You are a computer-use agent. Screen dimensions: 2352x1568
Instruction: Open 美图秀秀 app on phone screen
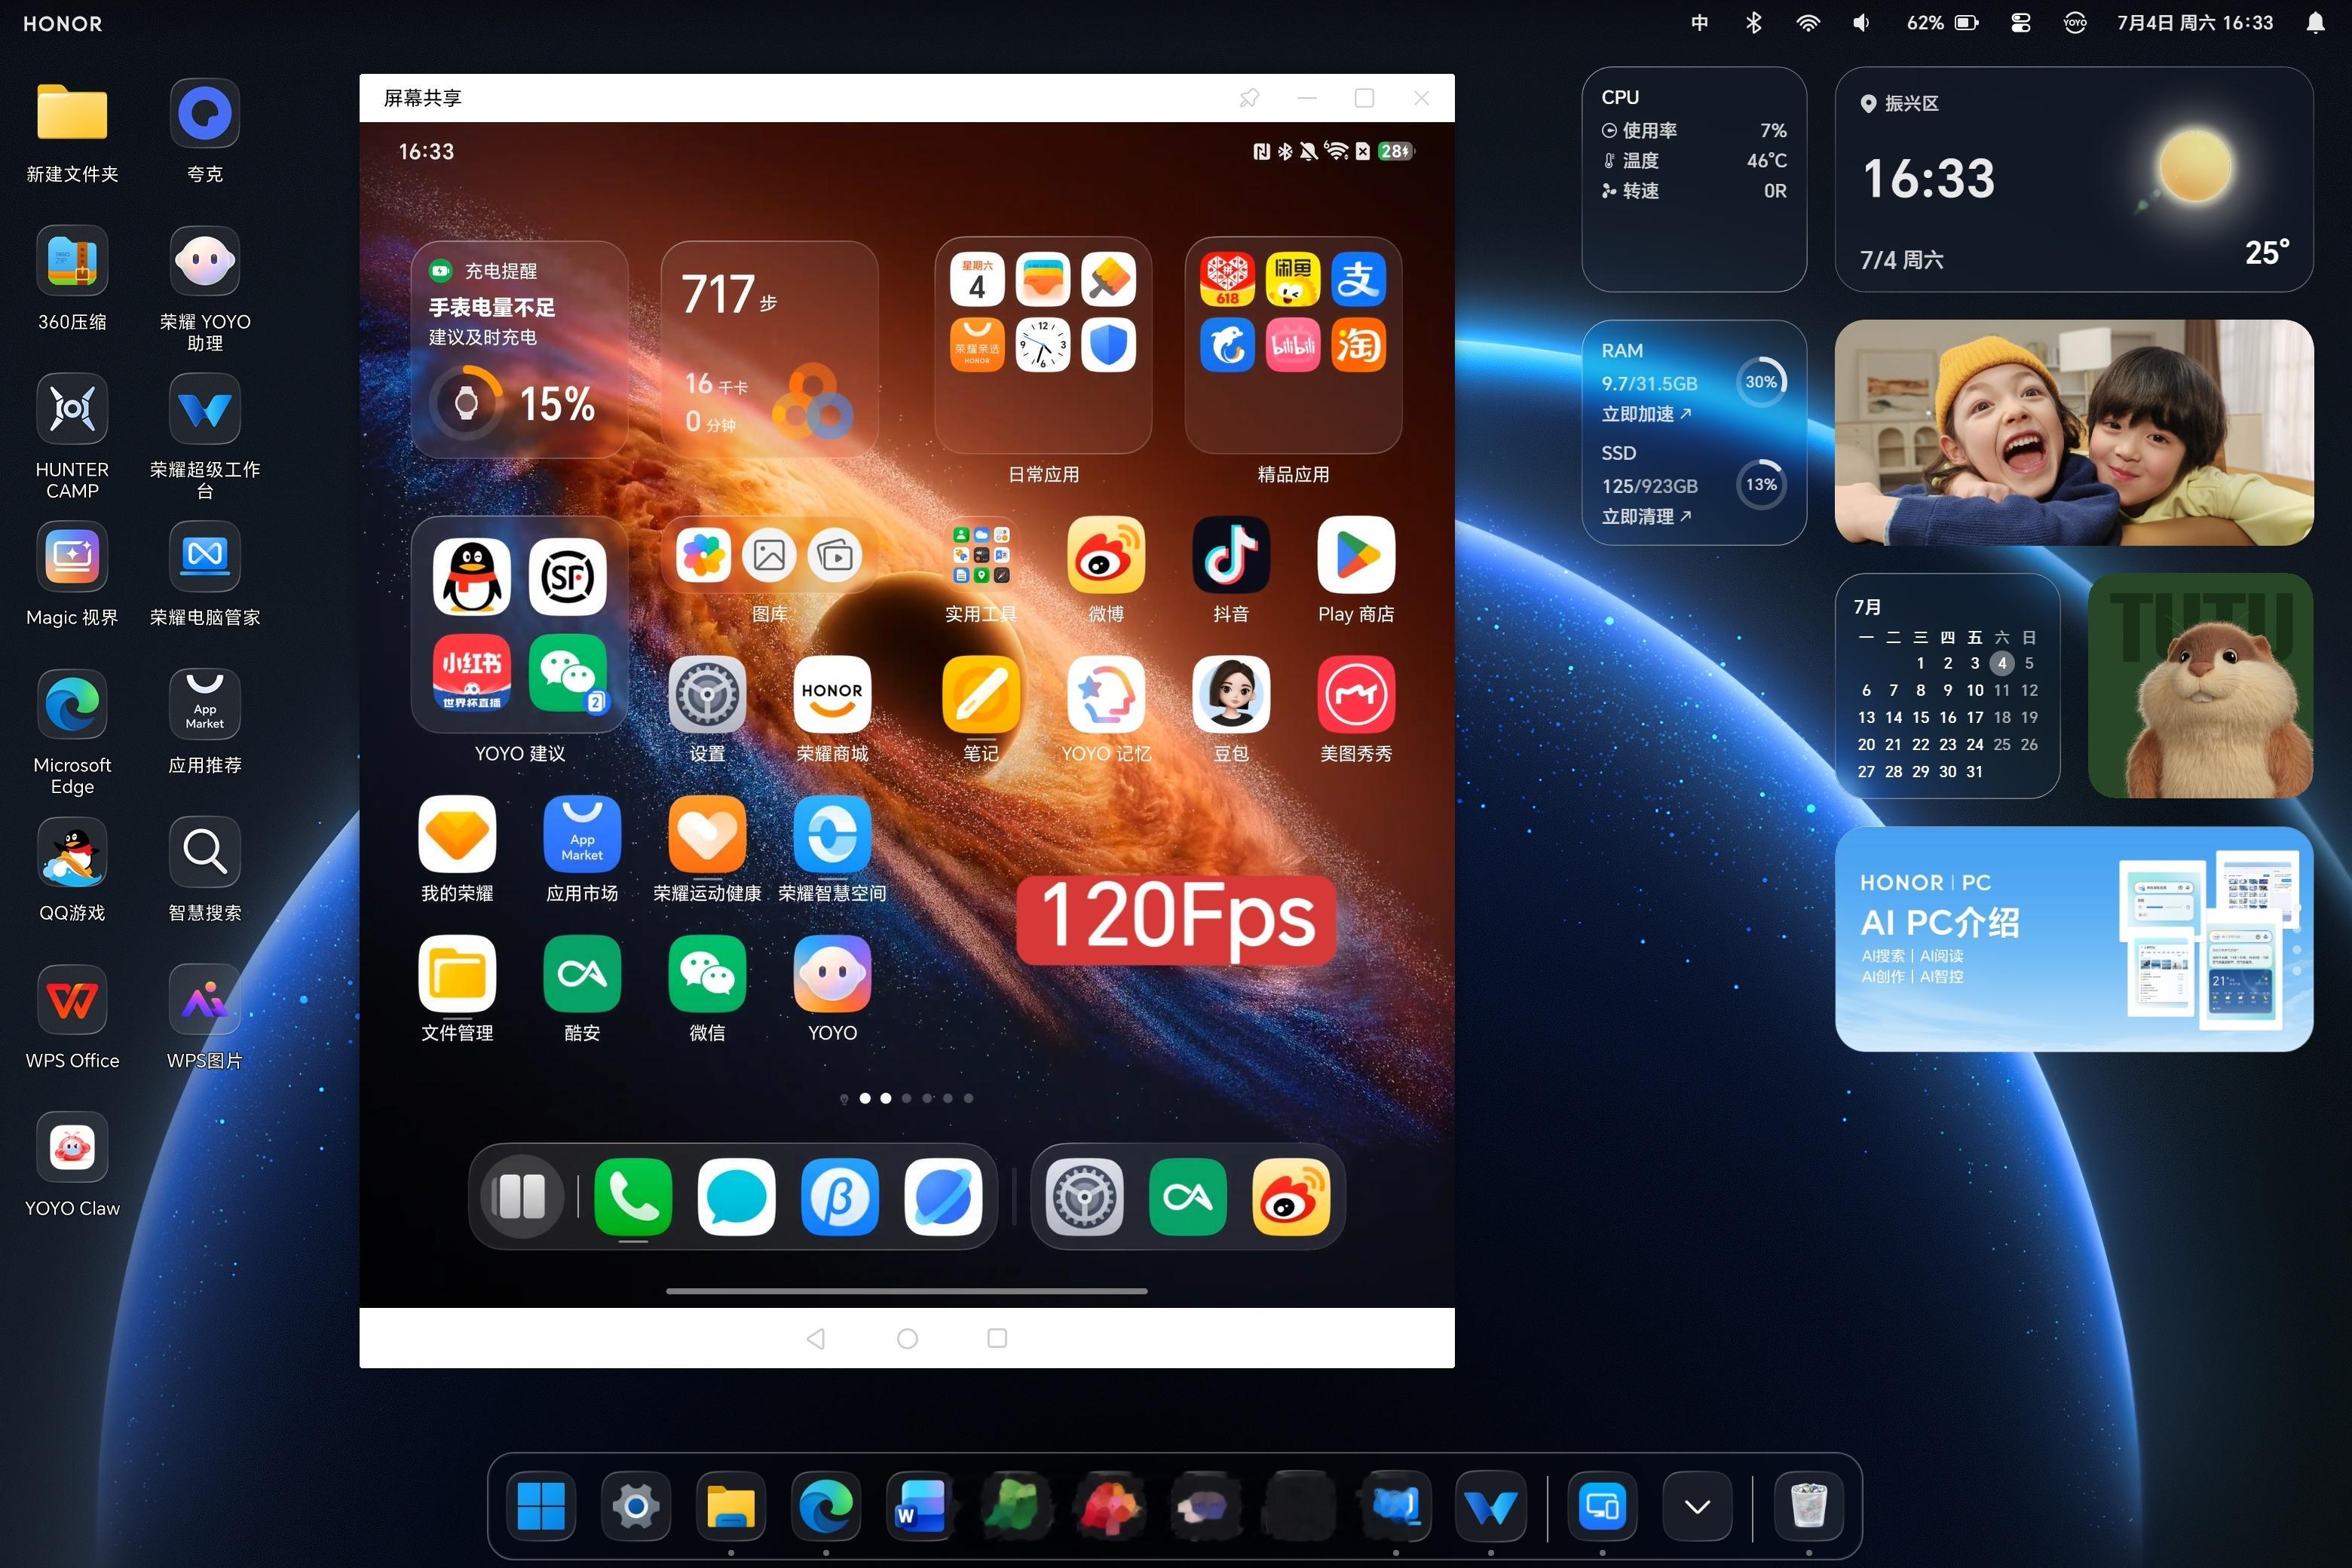pyautogui.click(x=1356, y=694)
